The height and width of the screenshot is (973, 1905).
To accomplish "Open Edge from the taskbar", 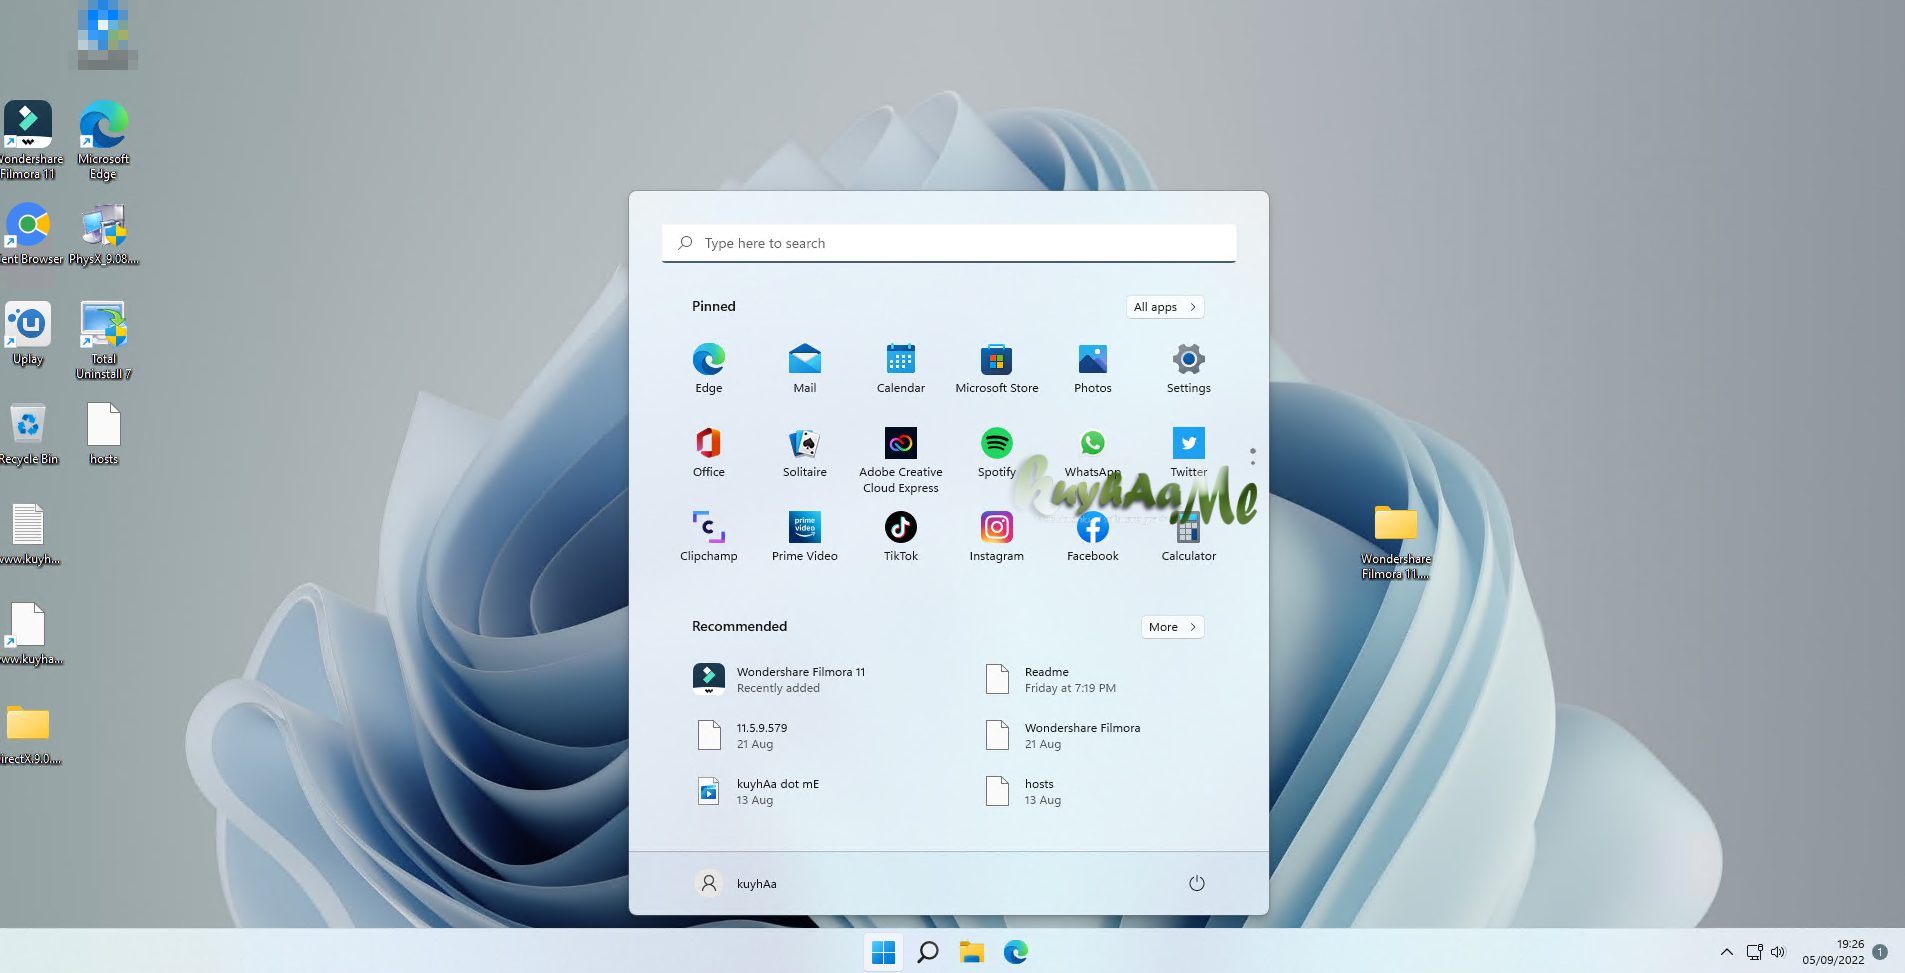I will click(1015, 952).
